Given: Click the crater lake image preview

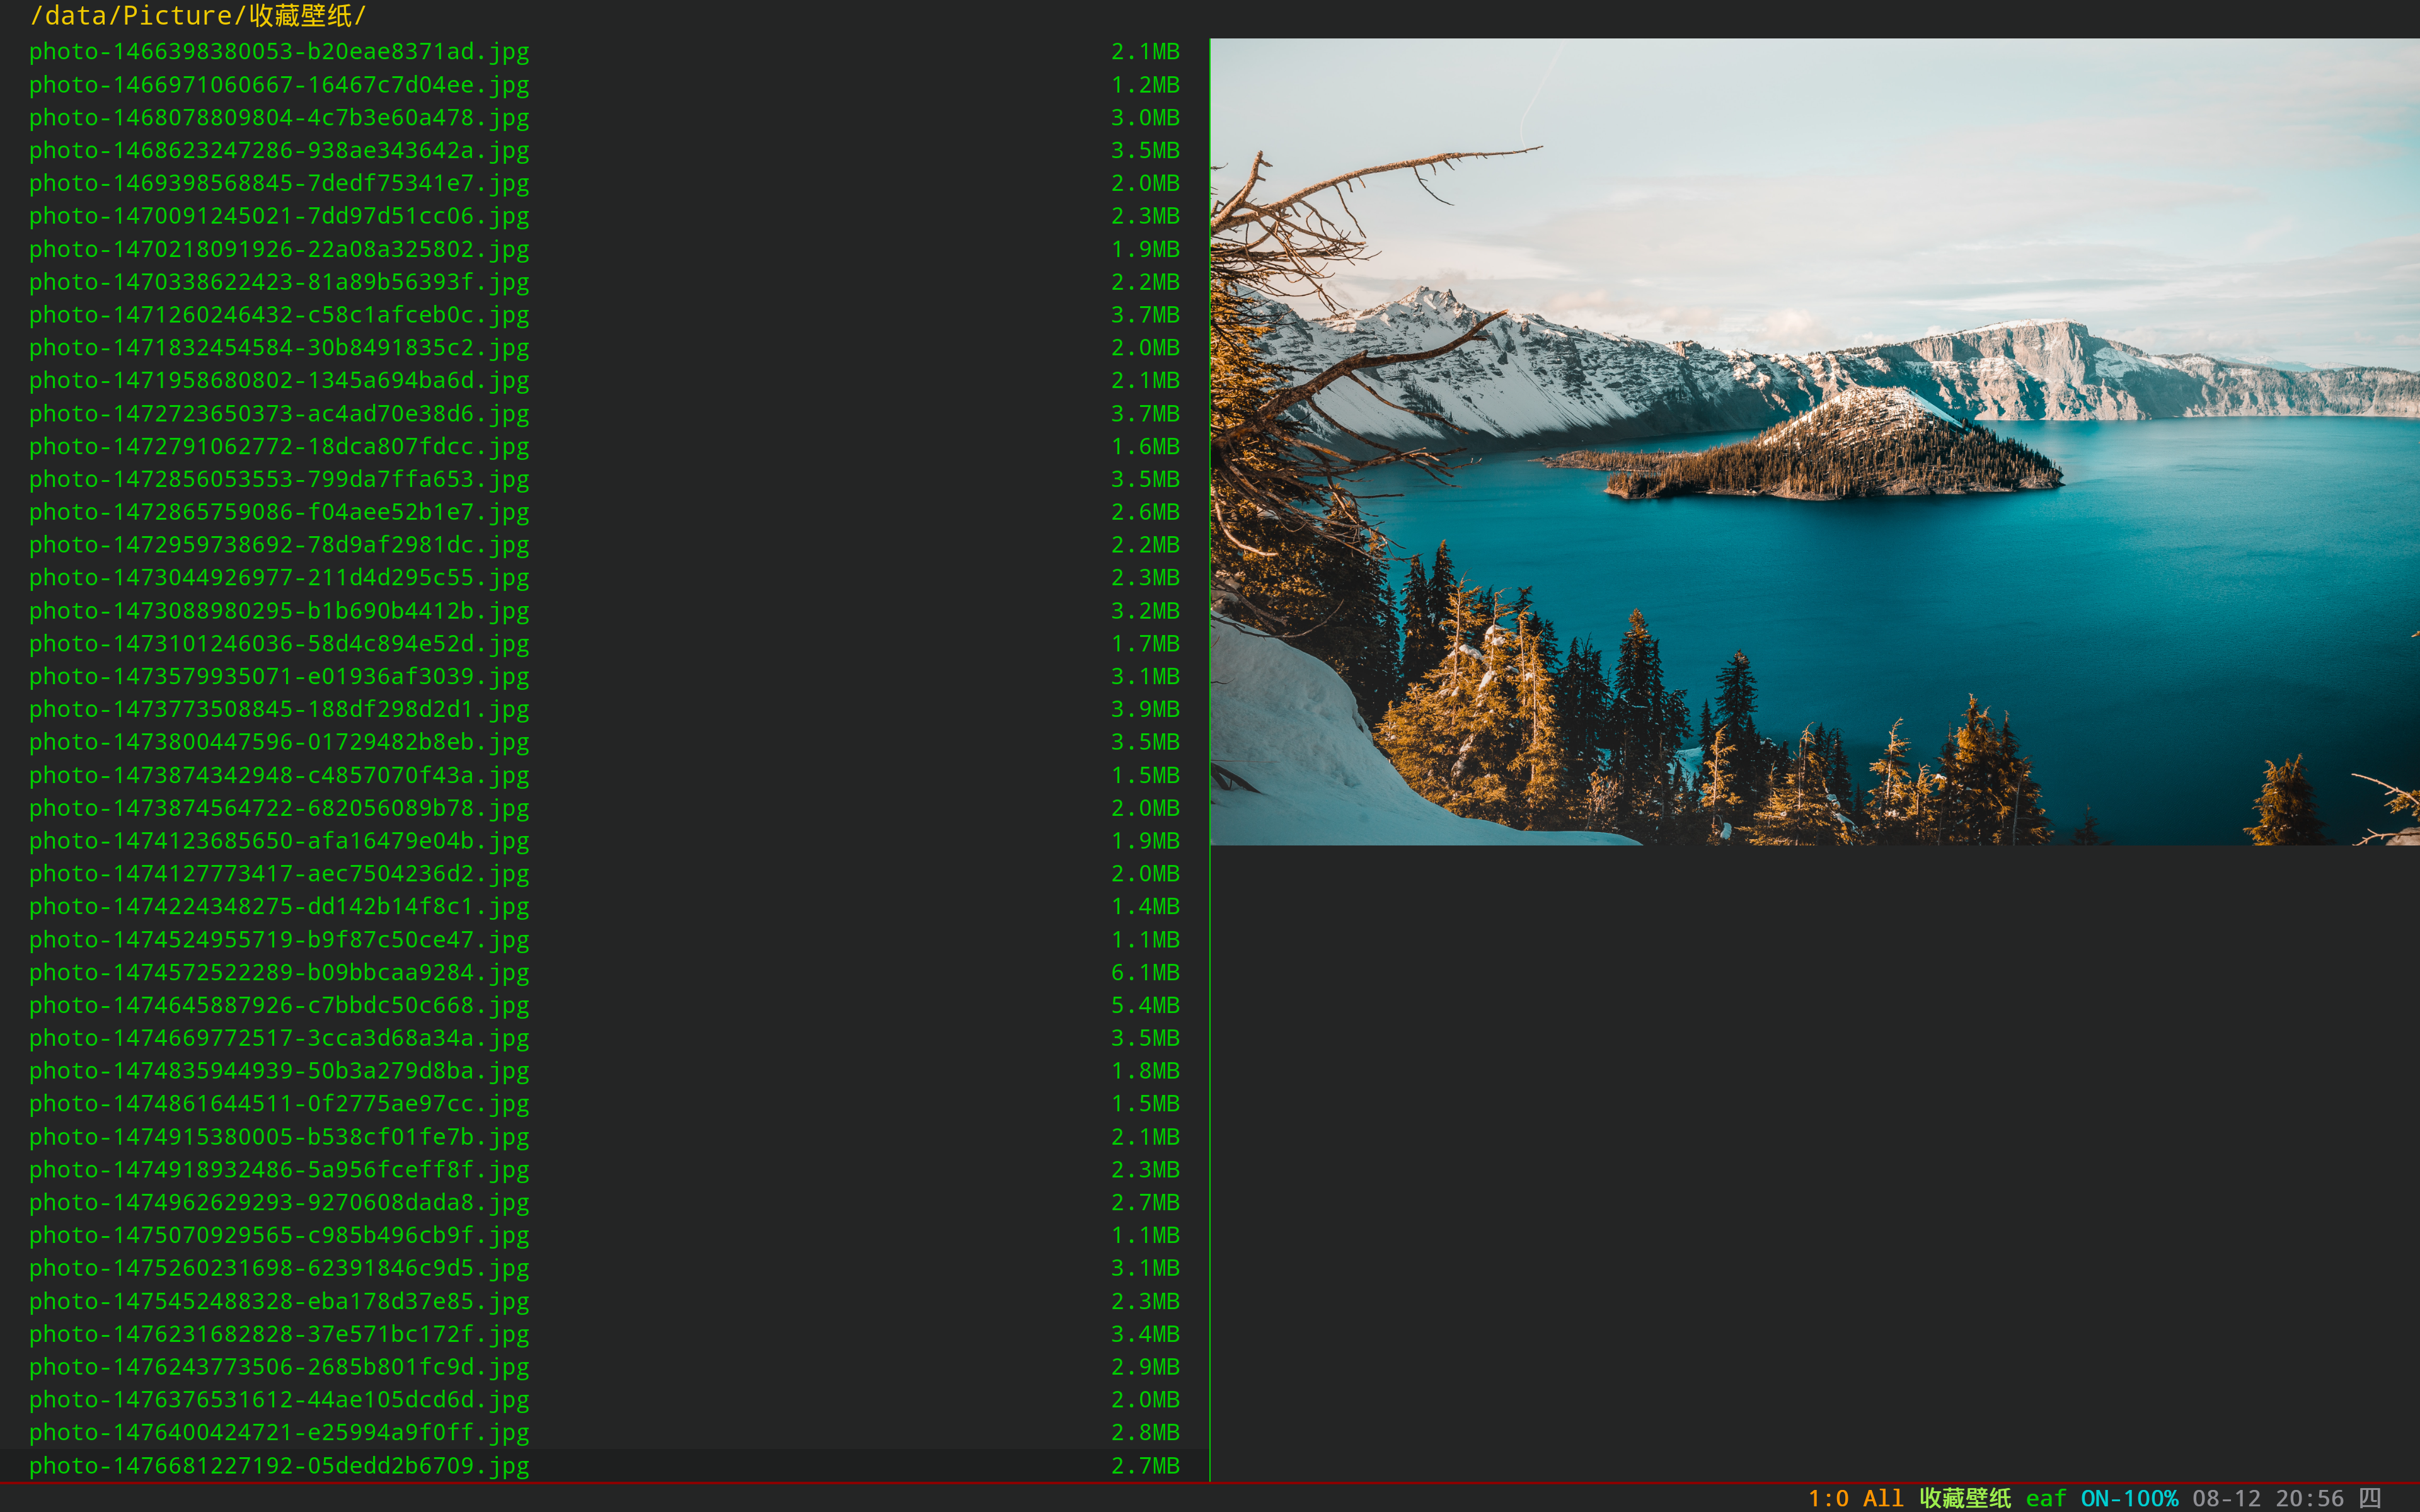Looking at the screenshot, I should point(1814,442).
